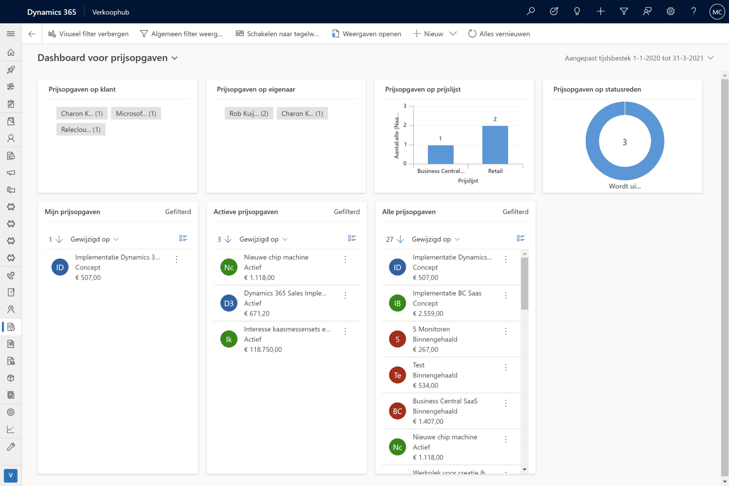The height and width of the screenshot is (486, 729).
Task: Toggle selection mode in Actieve prijsopgaven
Action: tap(352, 238)
